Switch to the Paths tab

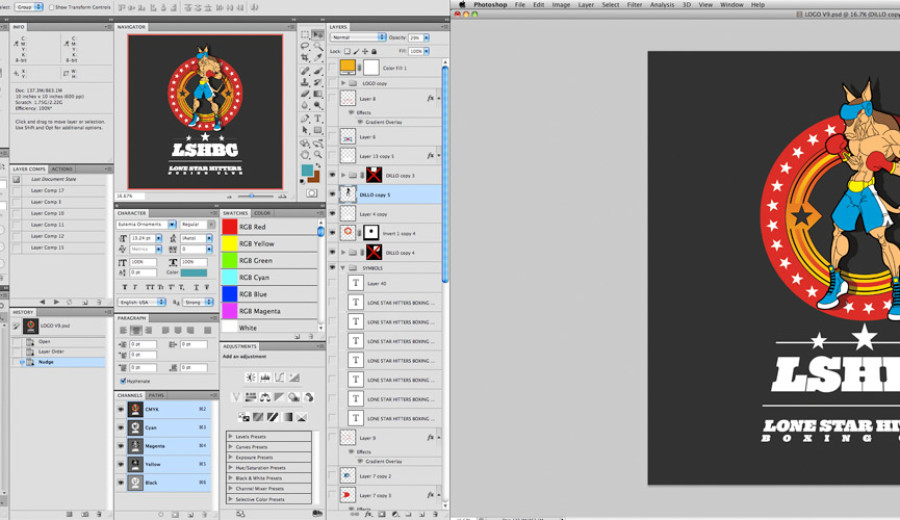(156, 395)
